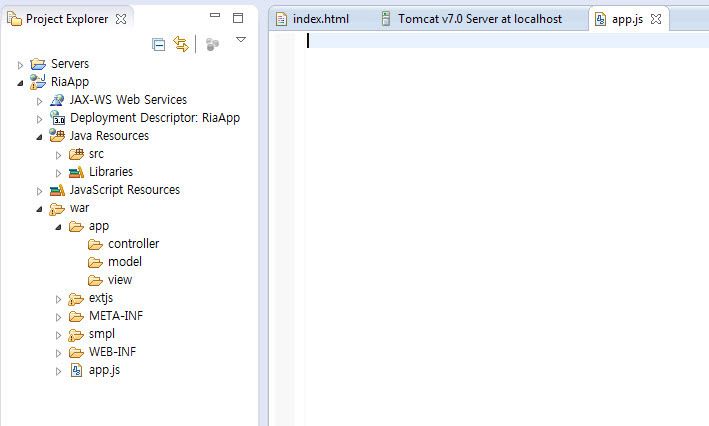
Task: Click the app.js file icon in tree
Action: coord(76,370)
